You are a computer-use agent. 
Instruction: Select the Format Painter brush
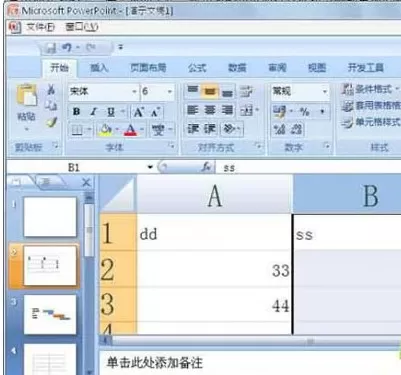[x=51, y=122]
